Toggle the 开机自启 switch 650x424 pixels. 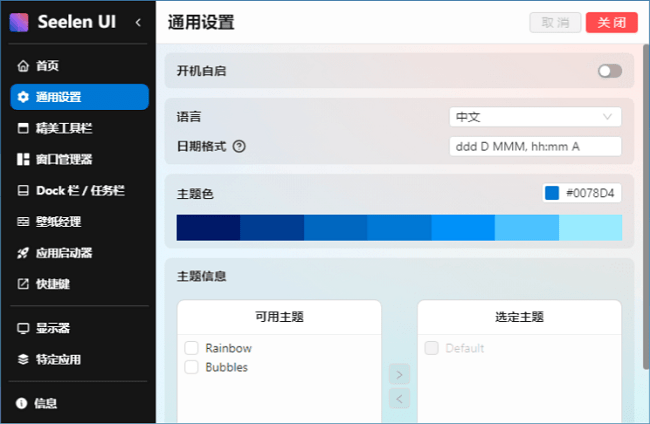(609, 71)
